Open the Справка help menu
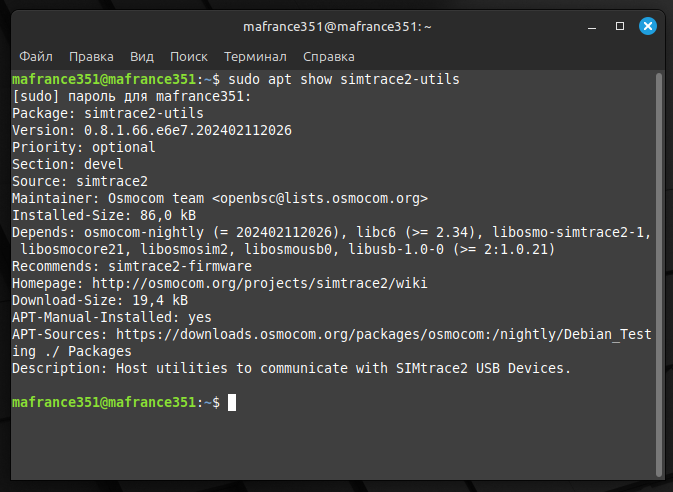 tap(328, 57)
